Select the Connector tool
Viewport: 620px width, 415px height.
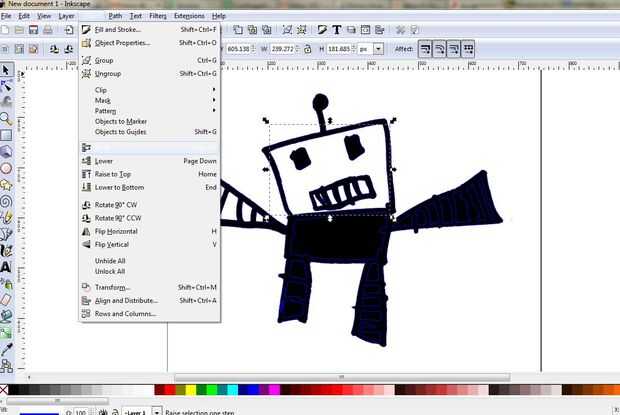coord(6,366)
